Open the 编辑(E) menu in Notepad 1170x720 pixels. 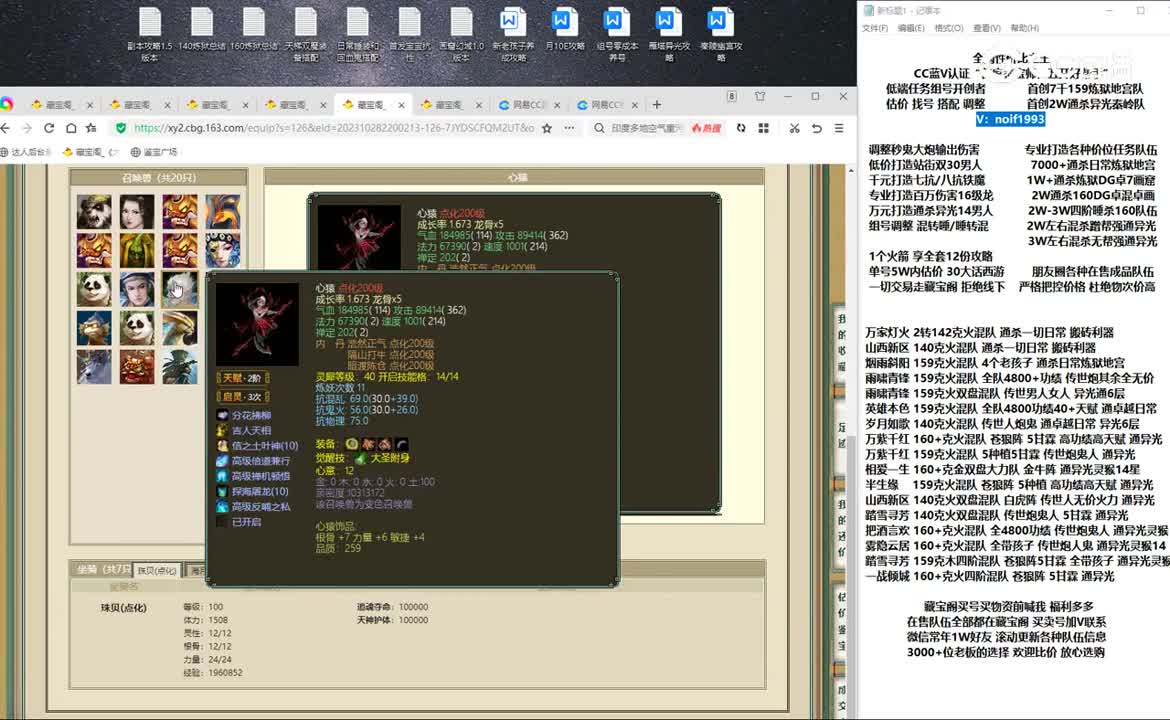point(911,28)
